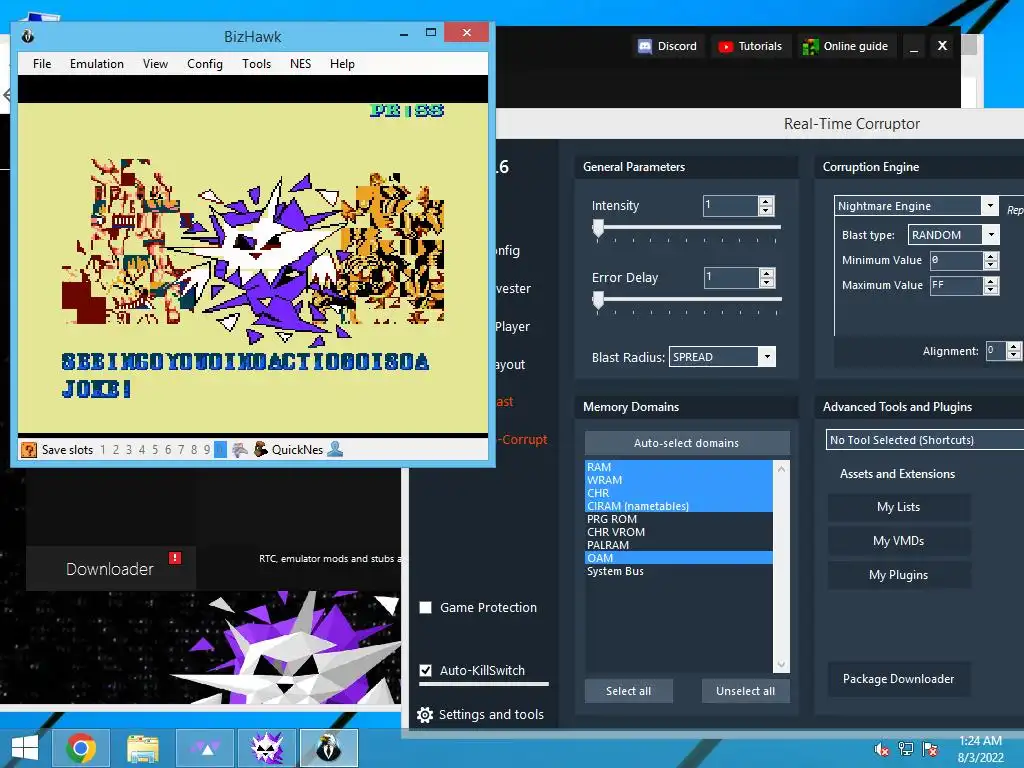Select the highlighted save slot 0

[x=220, y=449]
